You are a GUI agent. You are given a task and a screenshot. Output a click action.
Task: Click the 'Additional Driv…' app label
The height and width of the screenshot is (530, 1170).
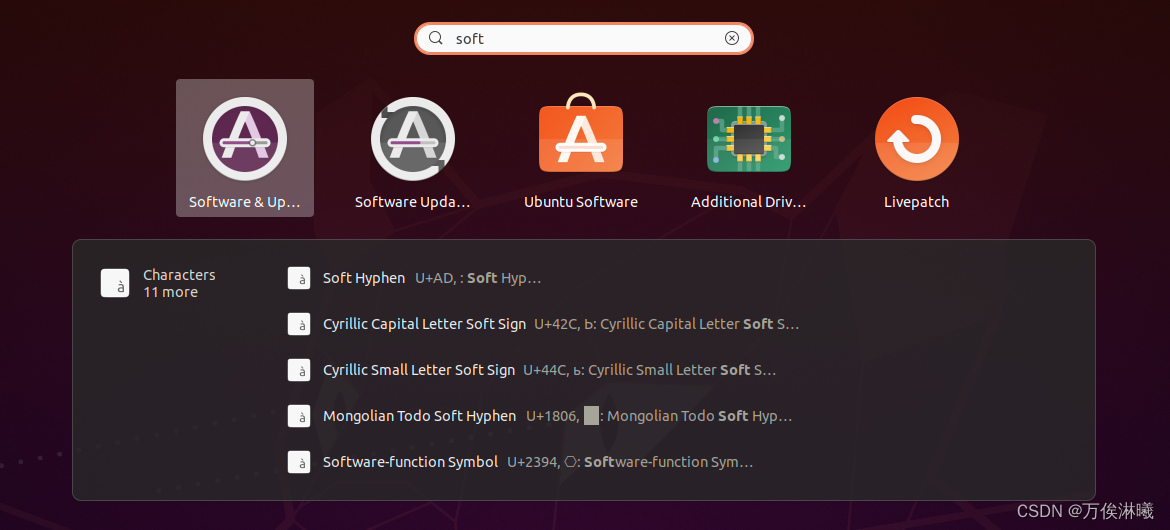click(x=748, y=202)
